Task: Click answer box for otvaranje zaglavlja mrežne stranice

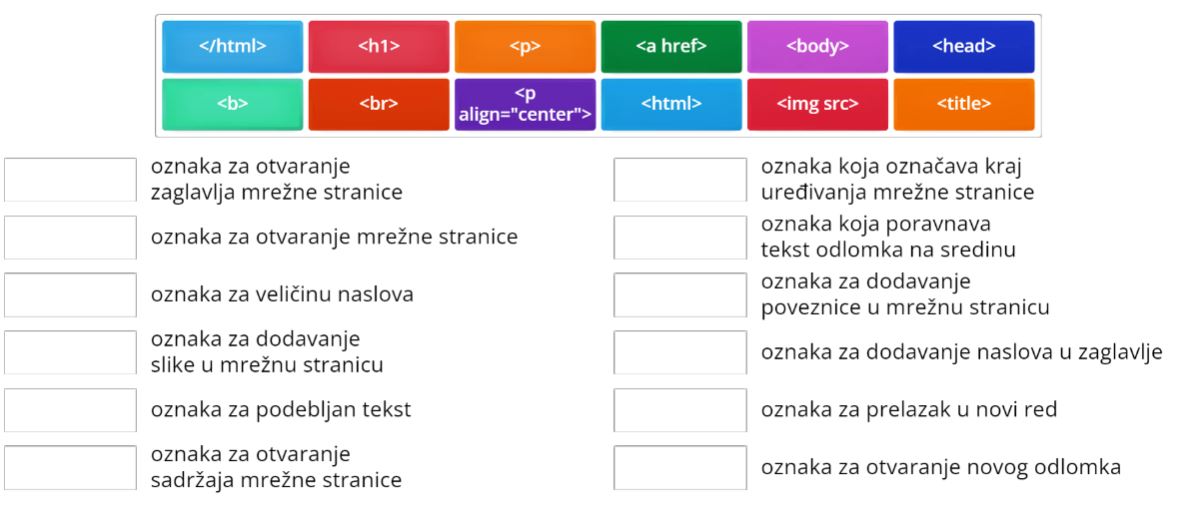Action: pyautogui.click(x=71, y=180)
